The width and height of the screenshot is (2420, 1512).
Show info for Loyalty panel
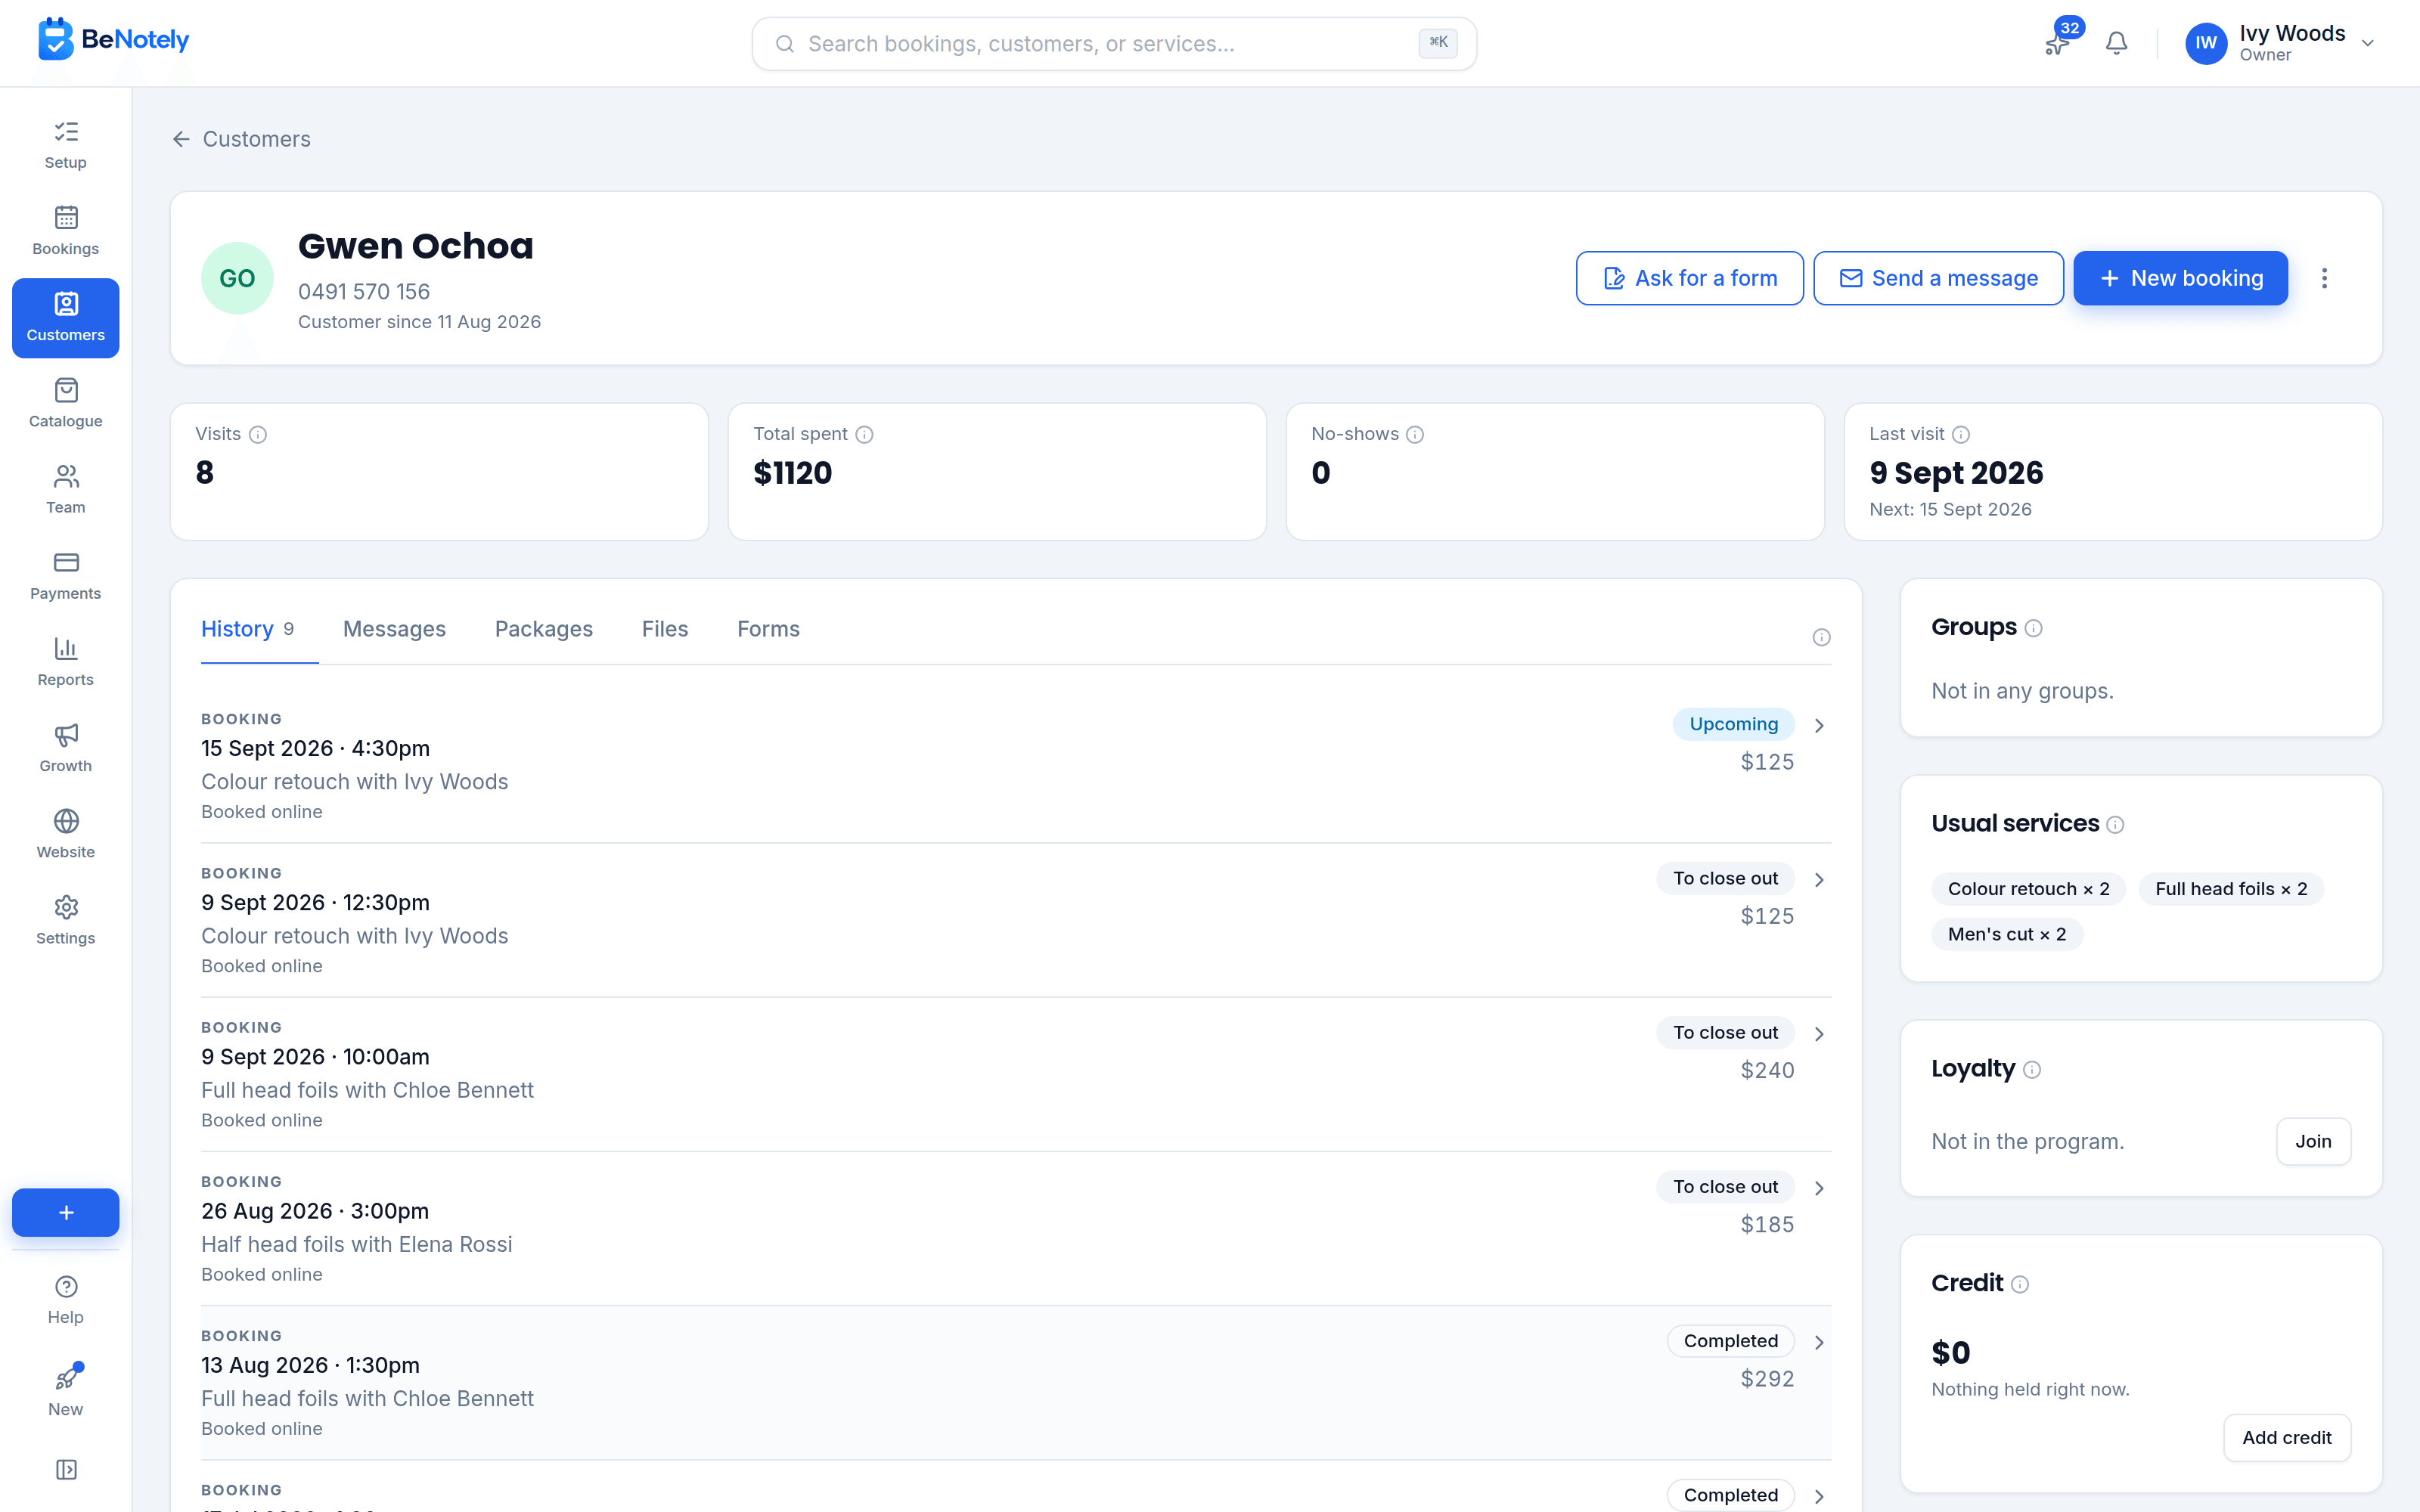click(x=2031, y=1069)
